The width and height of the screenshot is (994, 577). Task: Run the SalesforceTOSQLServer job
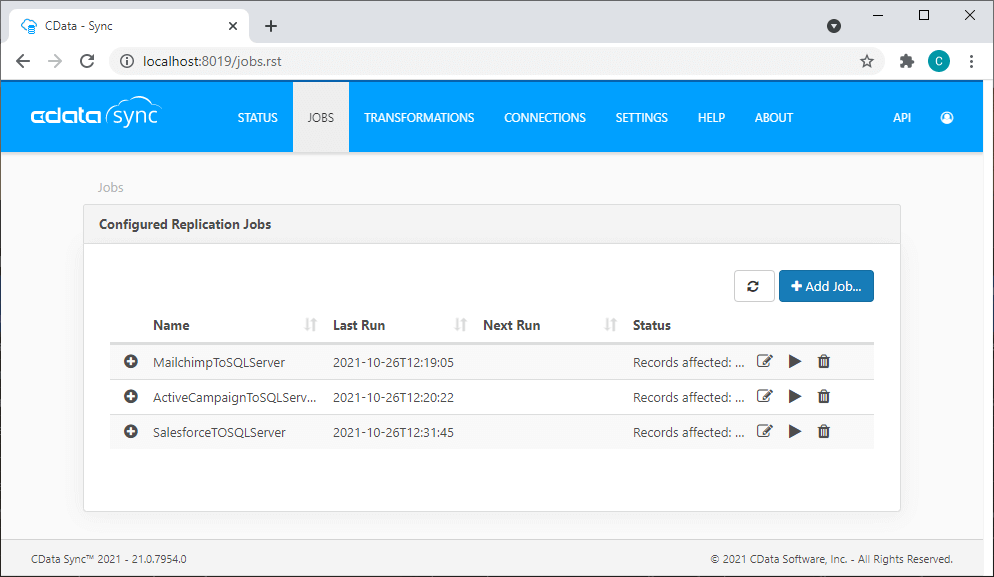[x=795, y=432]
